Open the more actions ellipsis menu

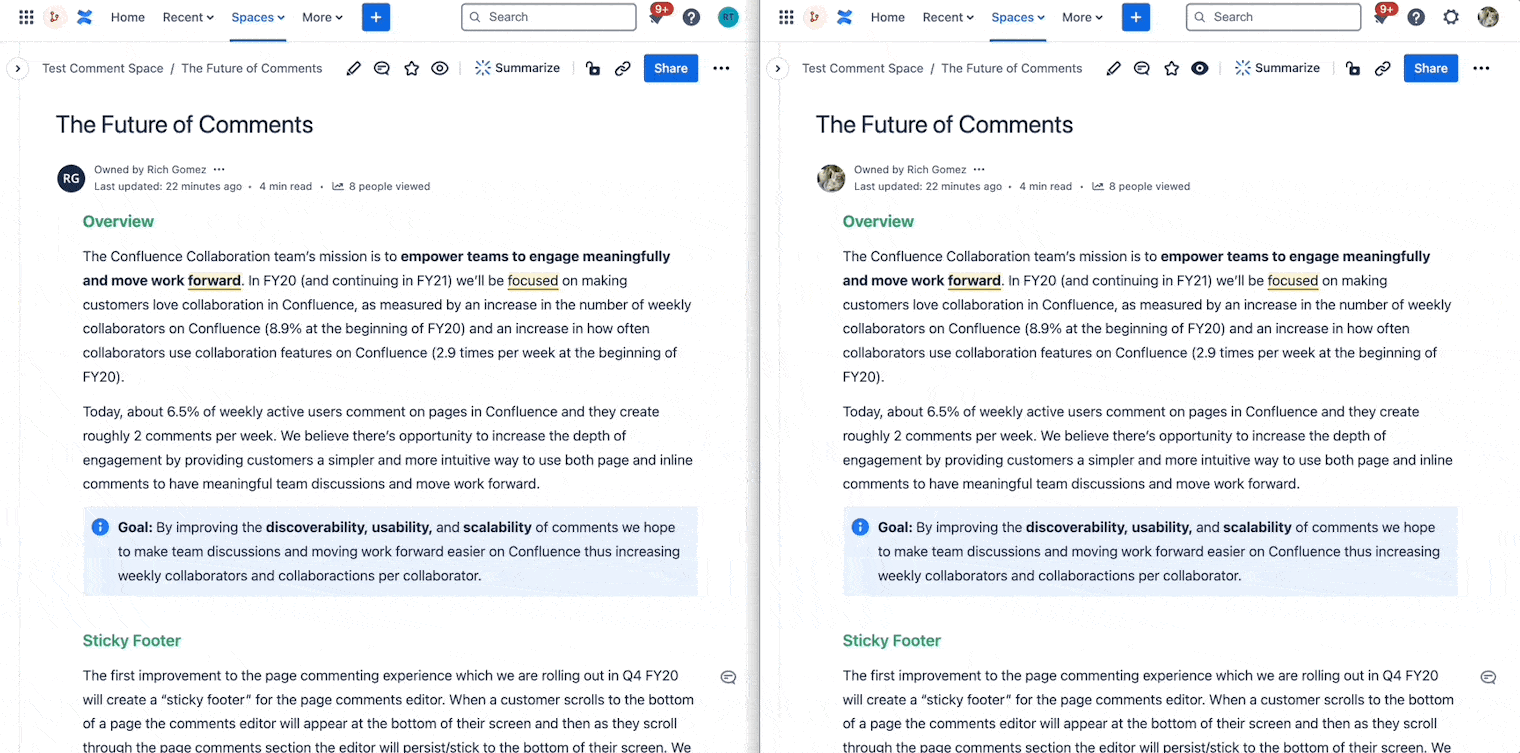[722, 68]
